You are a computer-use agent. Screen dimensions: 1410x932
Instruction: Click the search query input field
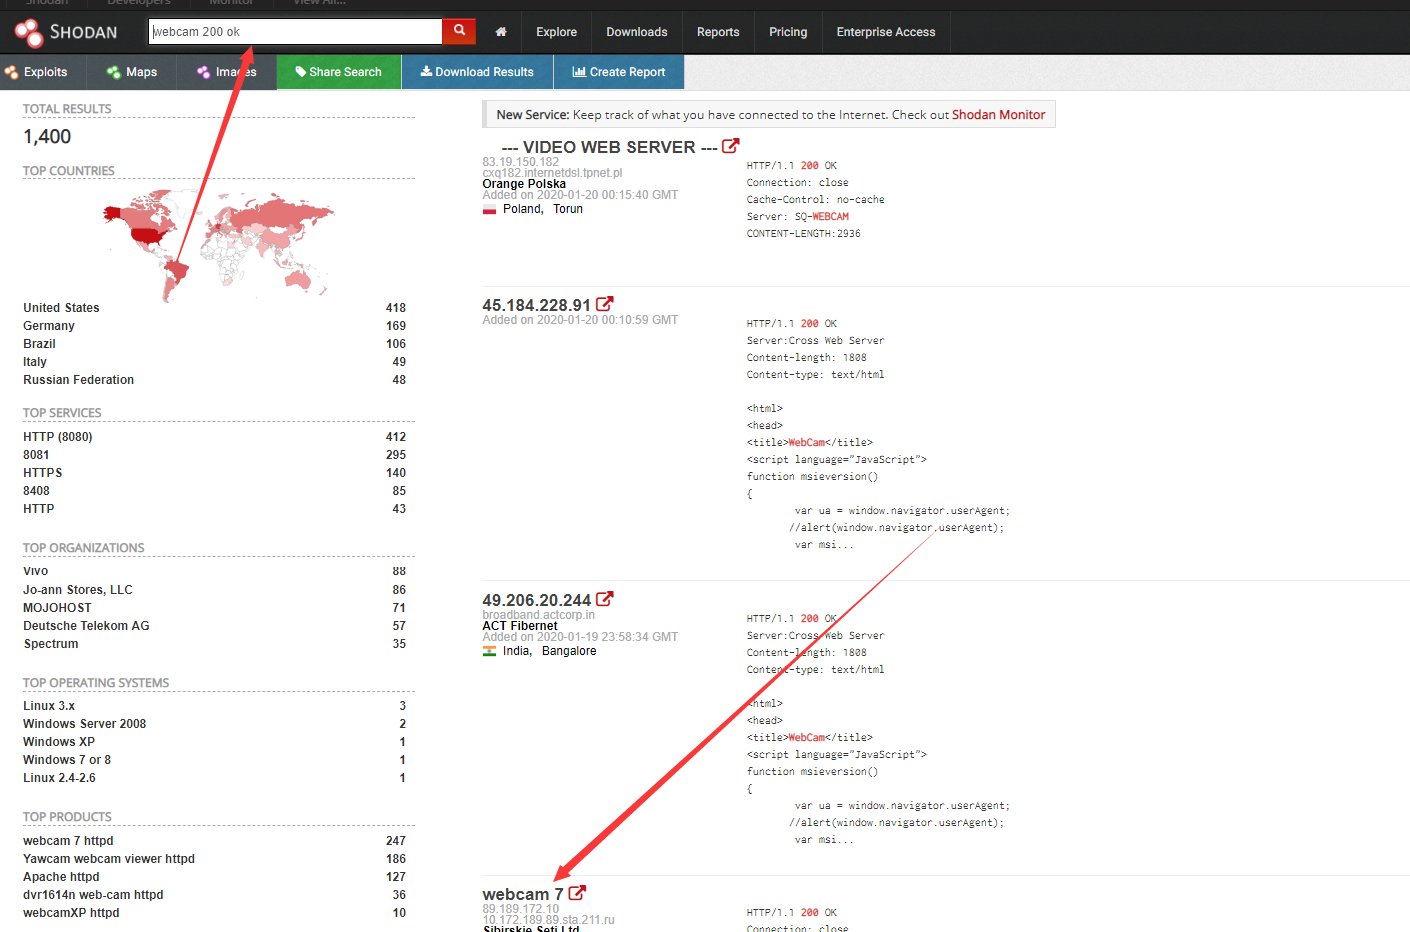[295, 31]
